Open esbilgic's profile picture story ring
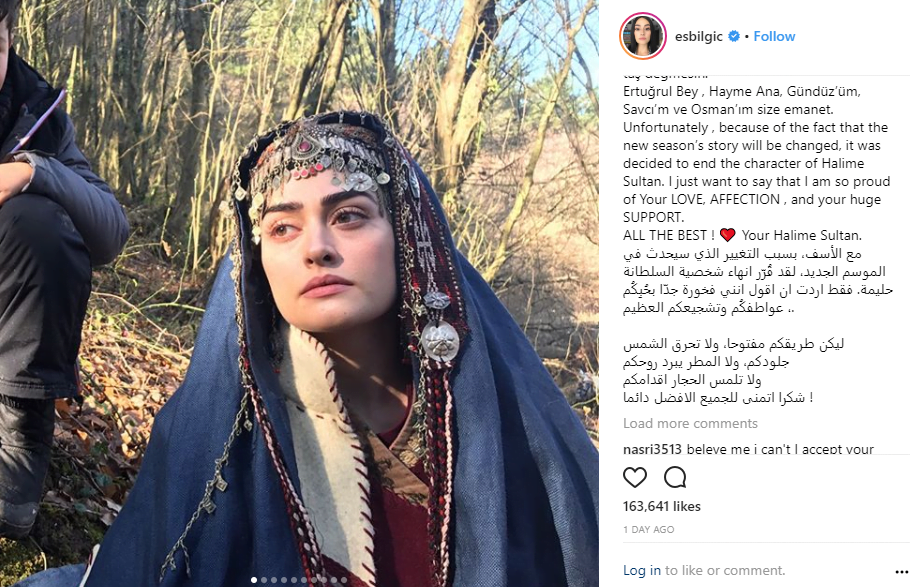This screenshot has width=915, height=587. coord(643,36)
